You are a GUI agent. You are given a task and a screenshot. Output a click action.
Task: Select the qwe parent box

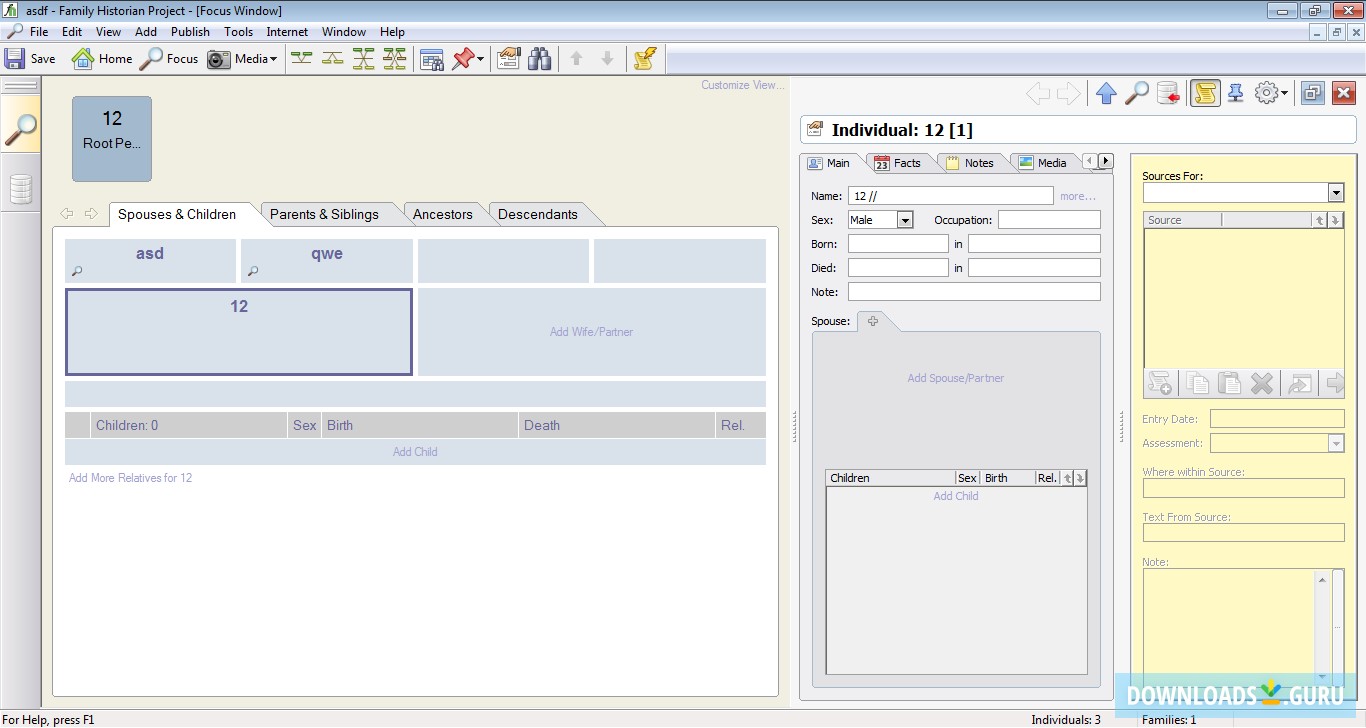point(327,261)
